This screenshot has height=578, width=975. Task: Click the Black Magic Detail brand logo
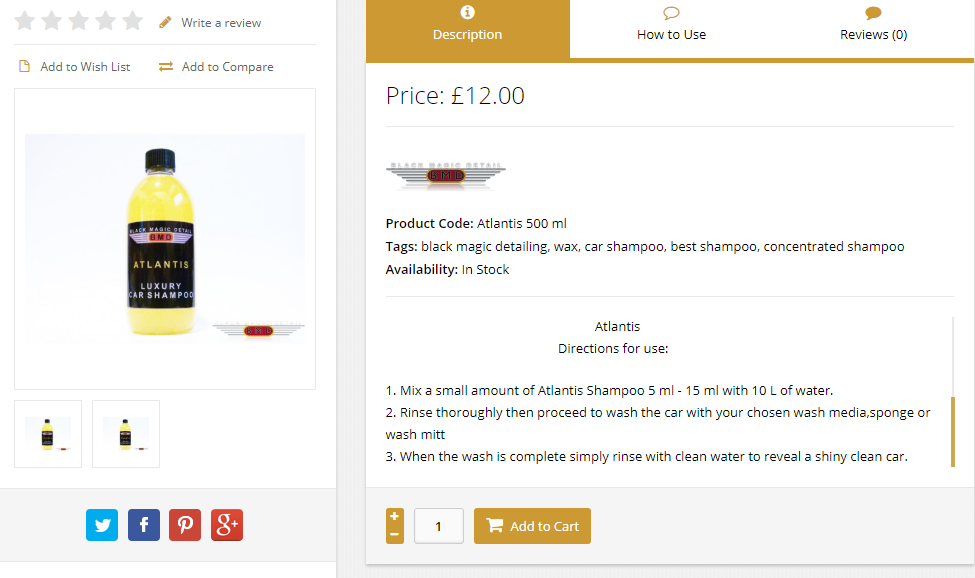coord(445,175)
